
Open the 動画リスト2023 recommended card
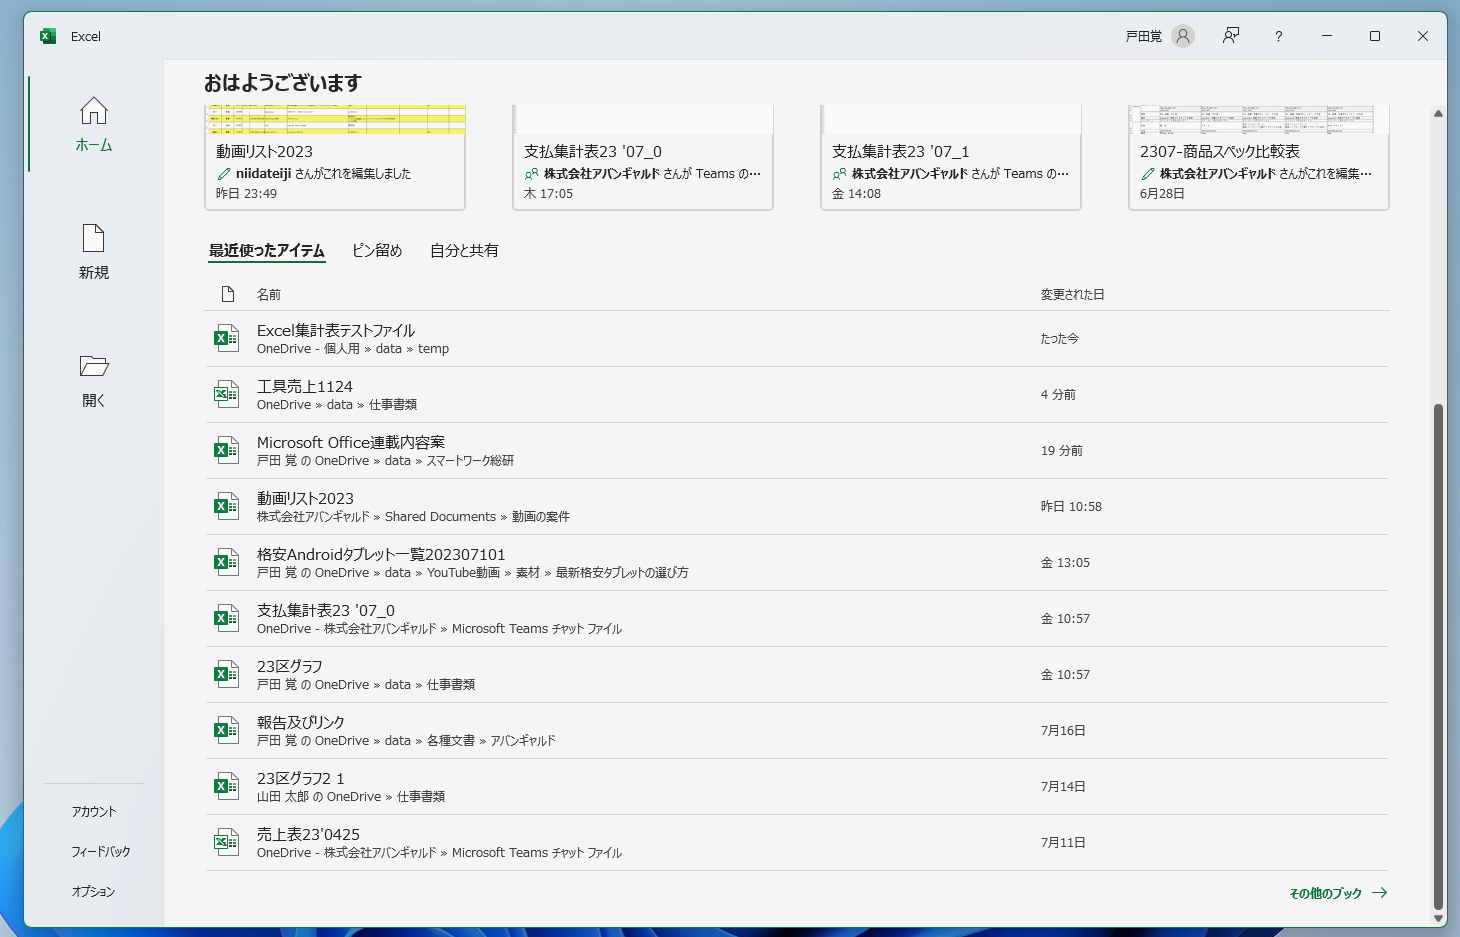point(335,157)
